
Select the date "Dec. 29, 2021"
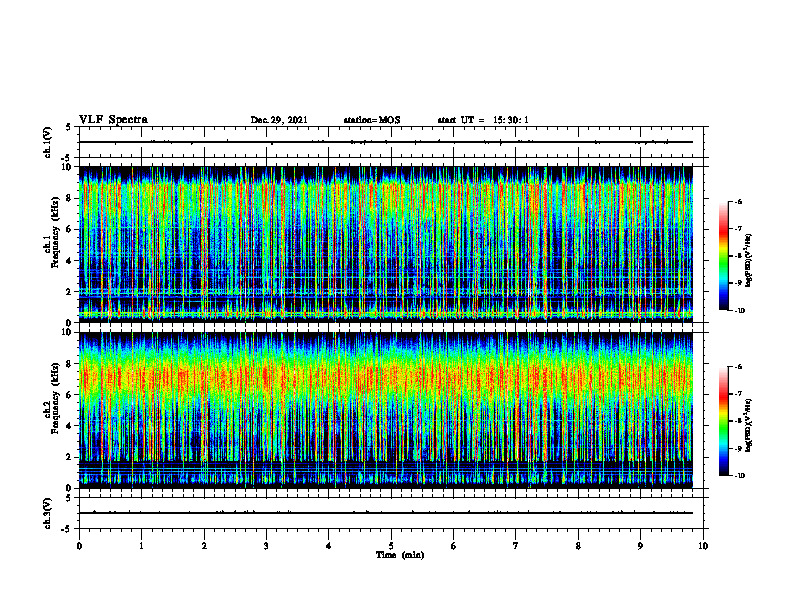(279, 120)
